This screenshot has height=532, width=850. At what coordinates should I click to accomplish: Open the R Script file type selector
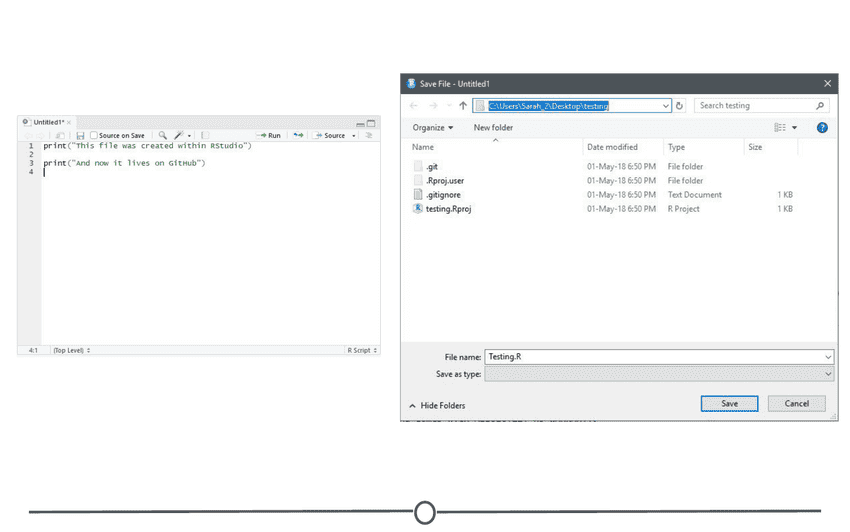tap(362, 350)
